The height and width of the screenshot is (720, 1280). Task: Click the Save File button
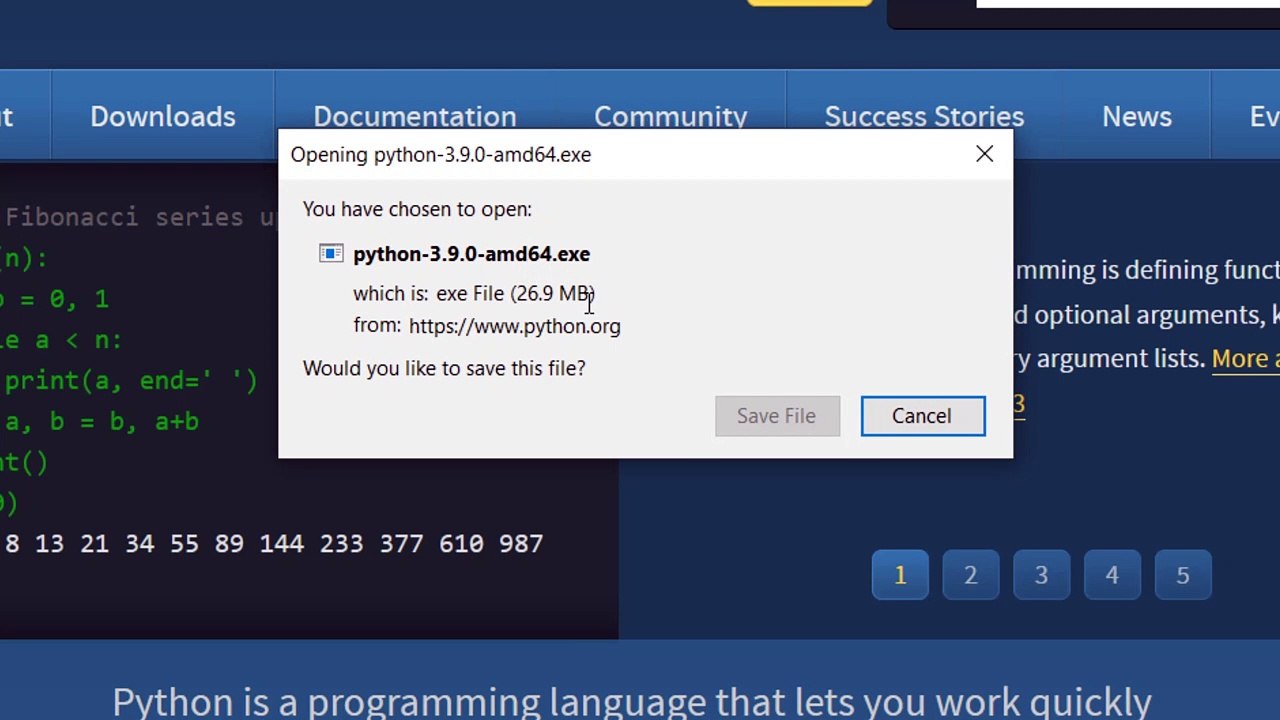click(777, 416)
